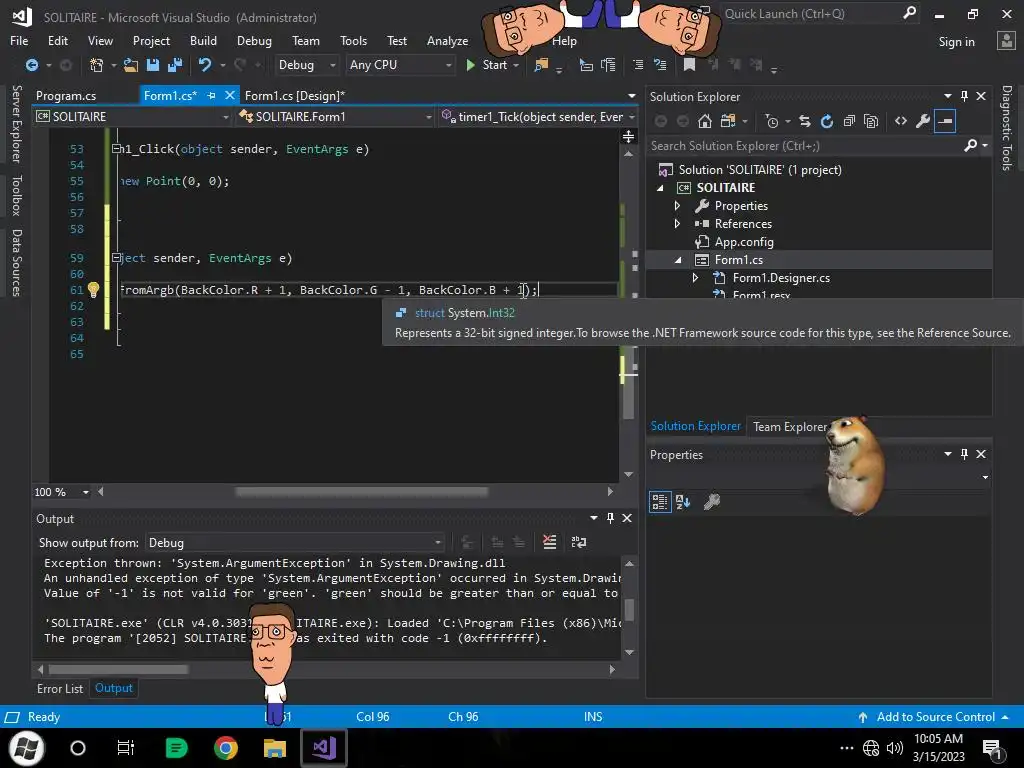Click the Find in Files toolbar icon

tap(541, 65)
